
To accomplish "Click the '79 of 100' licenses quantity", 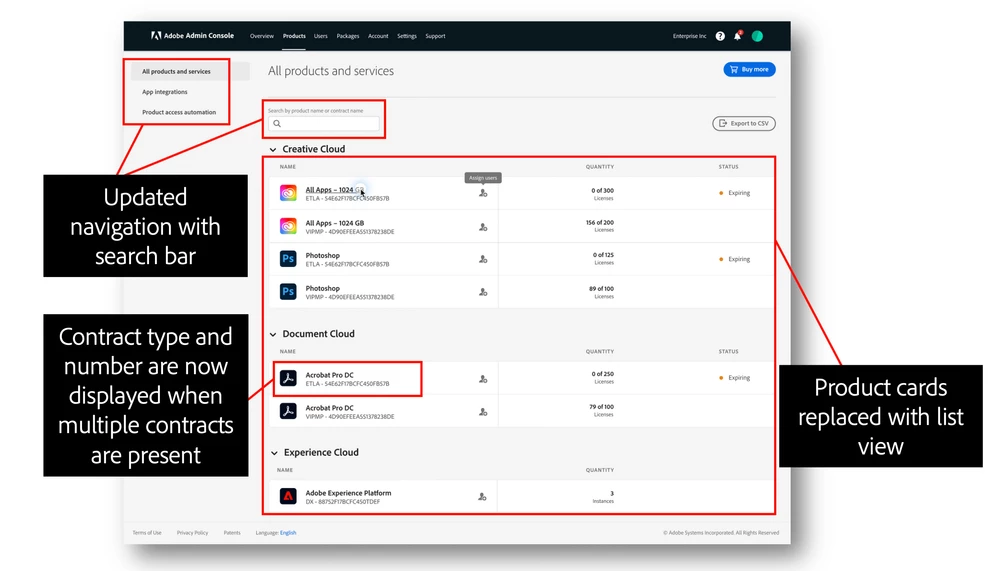I will click(601, 407).
